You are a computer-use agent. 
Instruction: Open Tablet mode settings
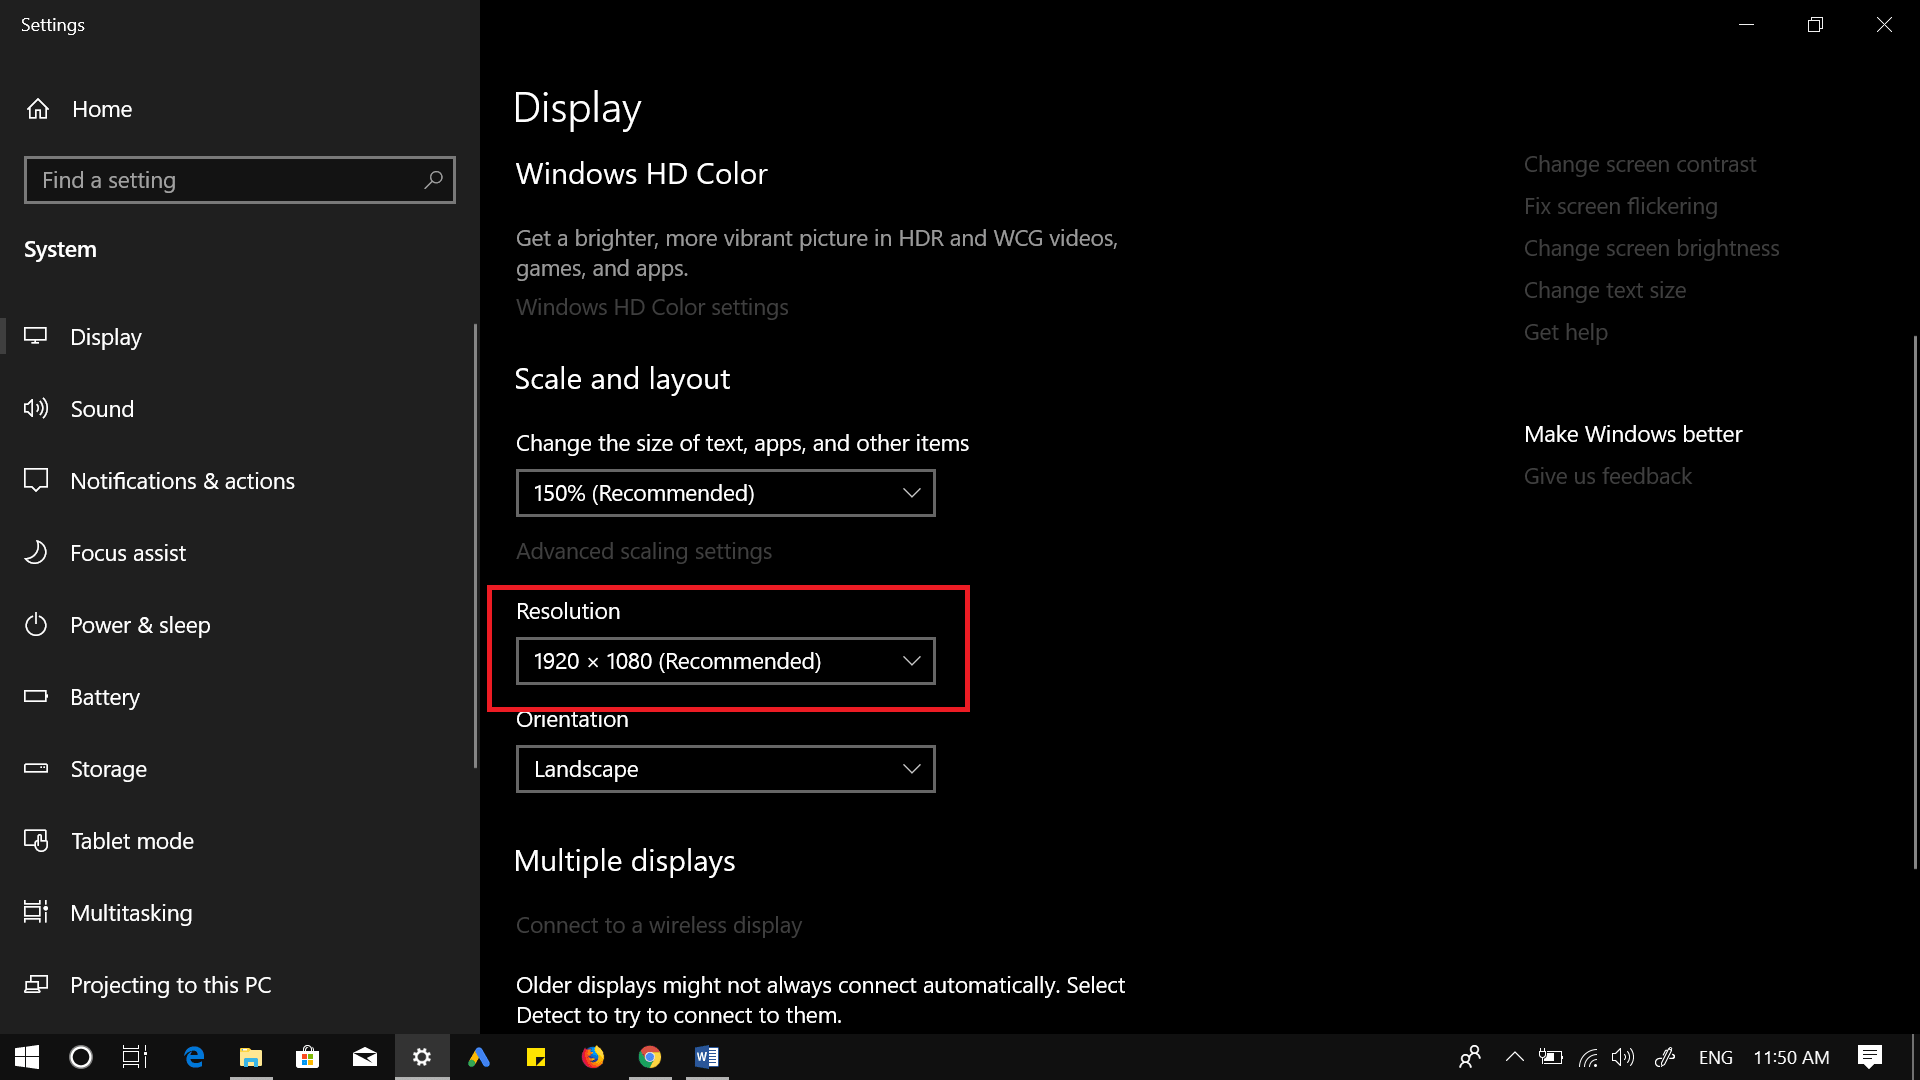pyautogui.click(x=132, y=840)
